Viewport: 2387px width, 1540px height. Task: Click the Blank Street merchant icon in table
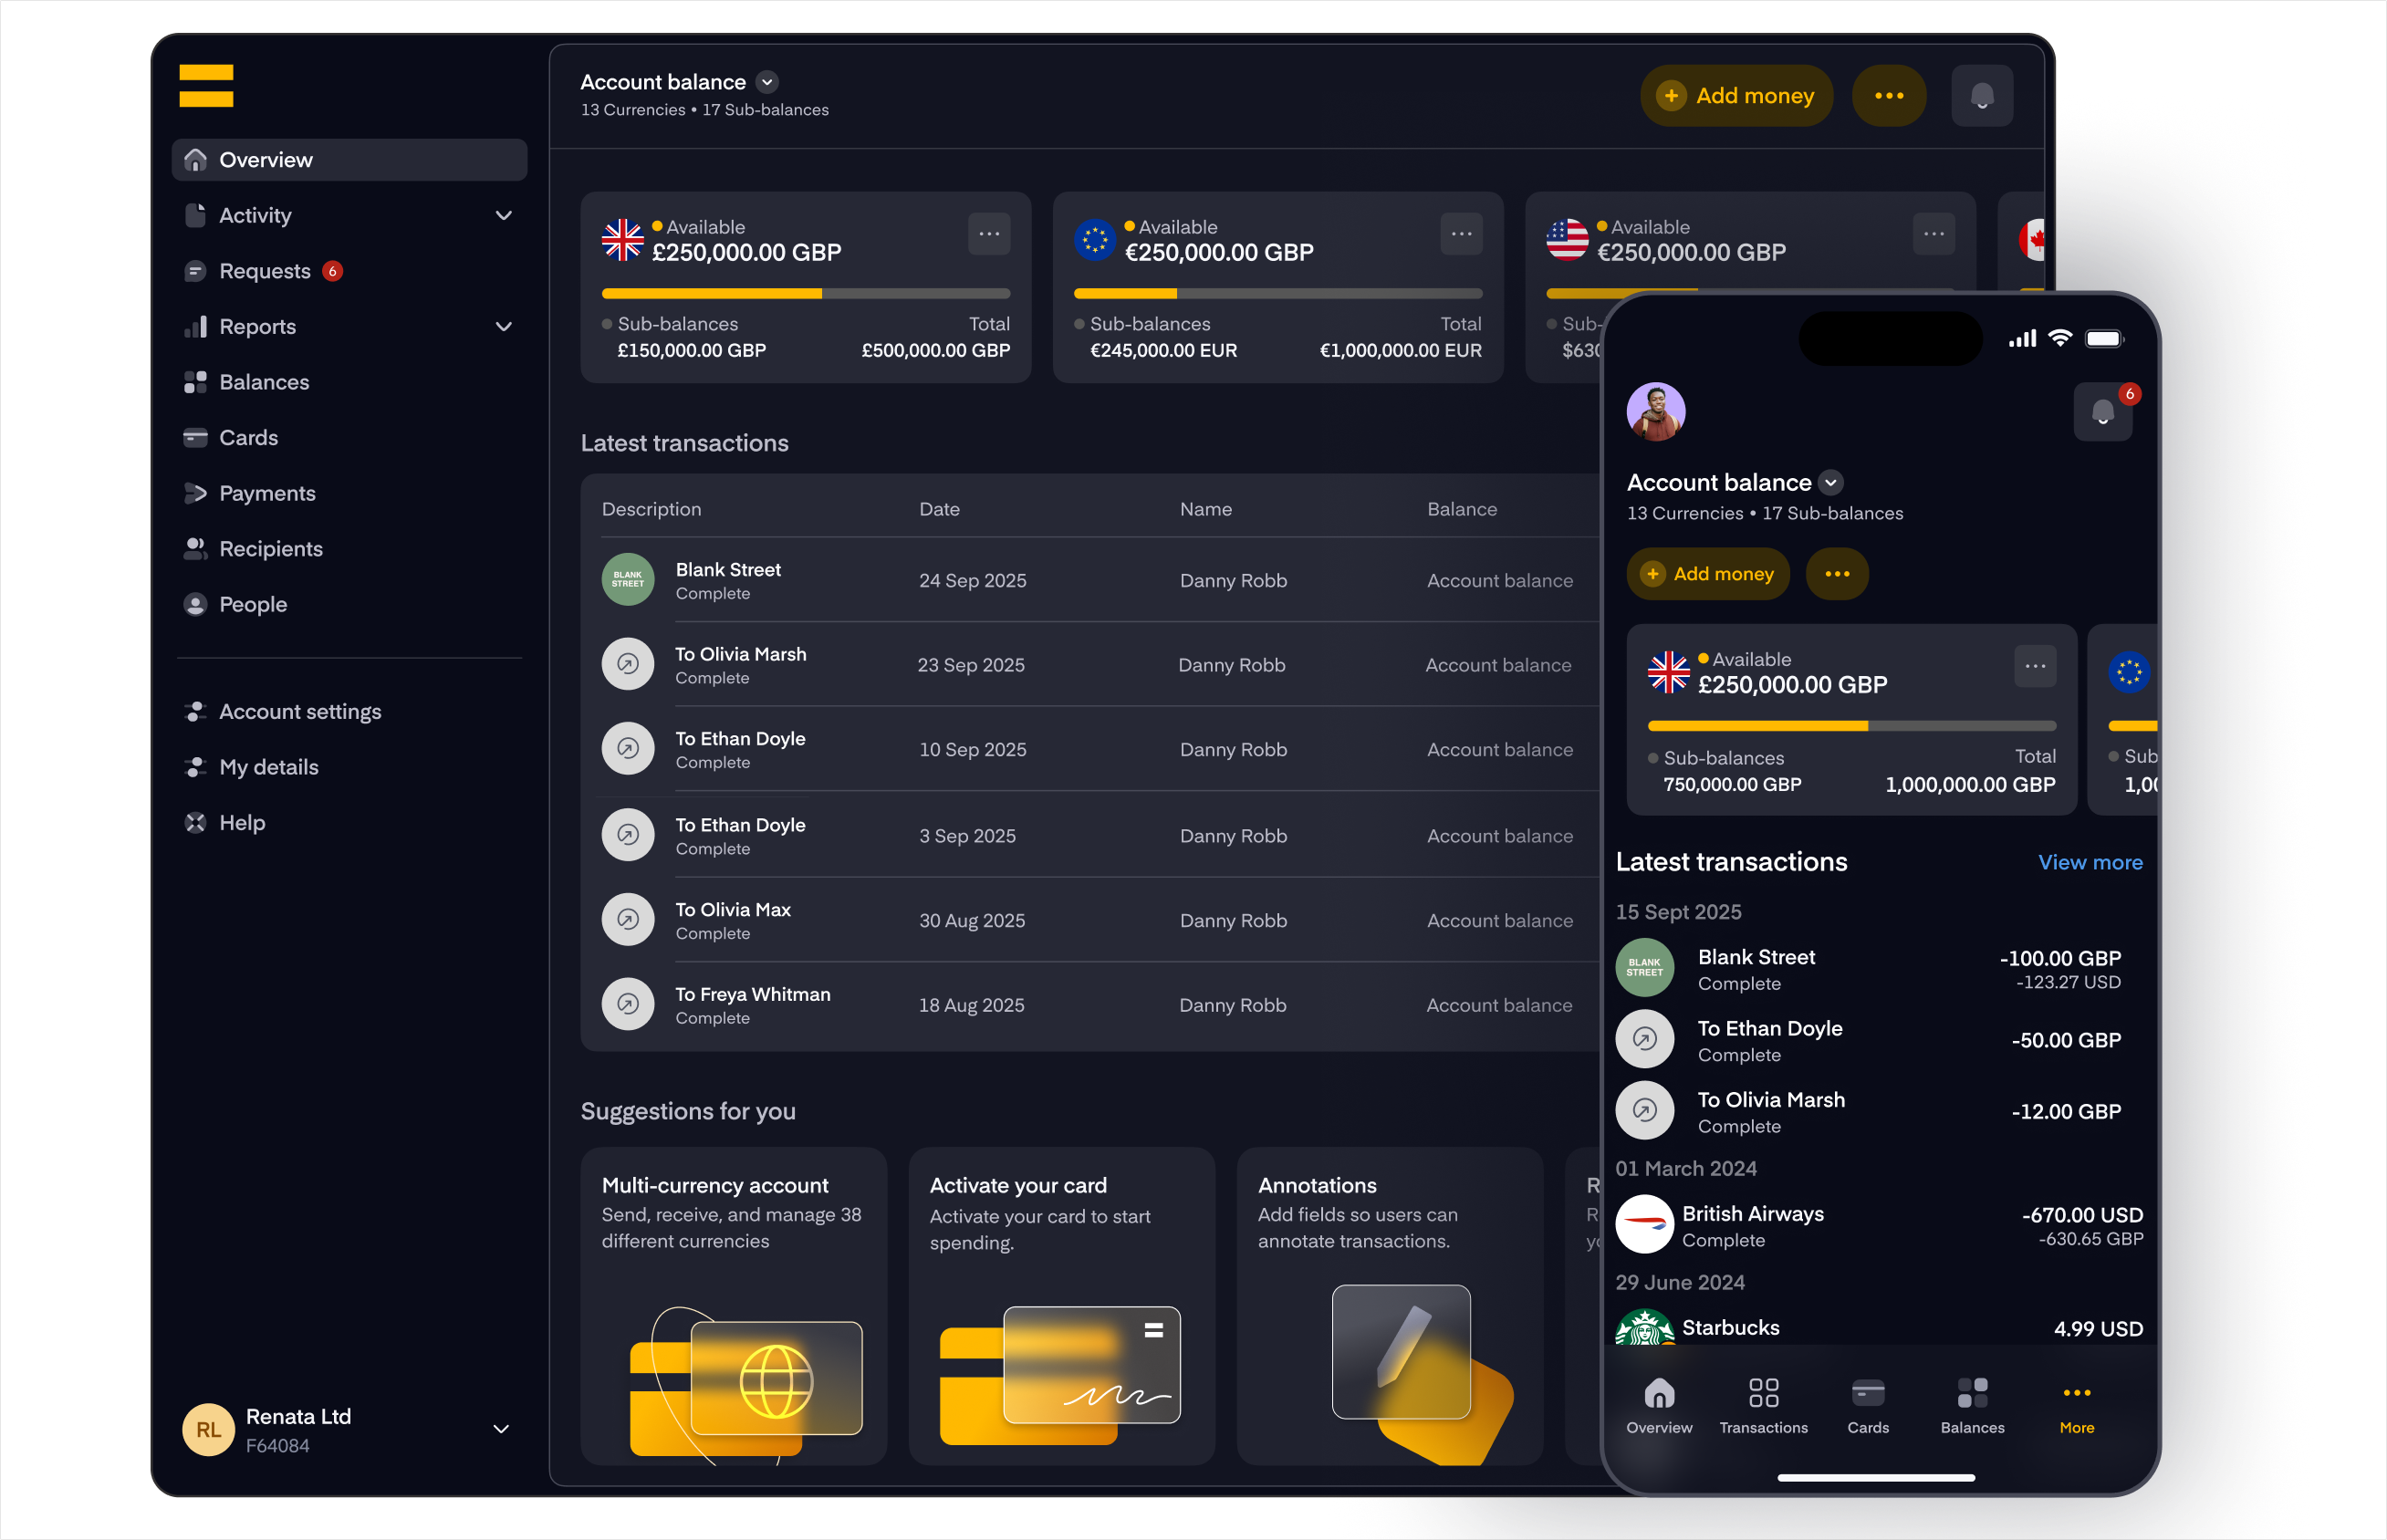(627, 580)
